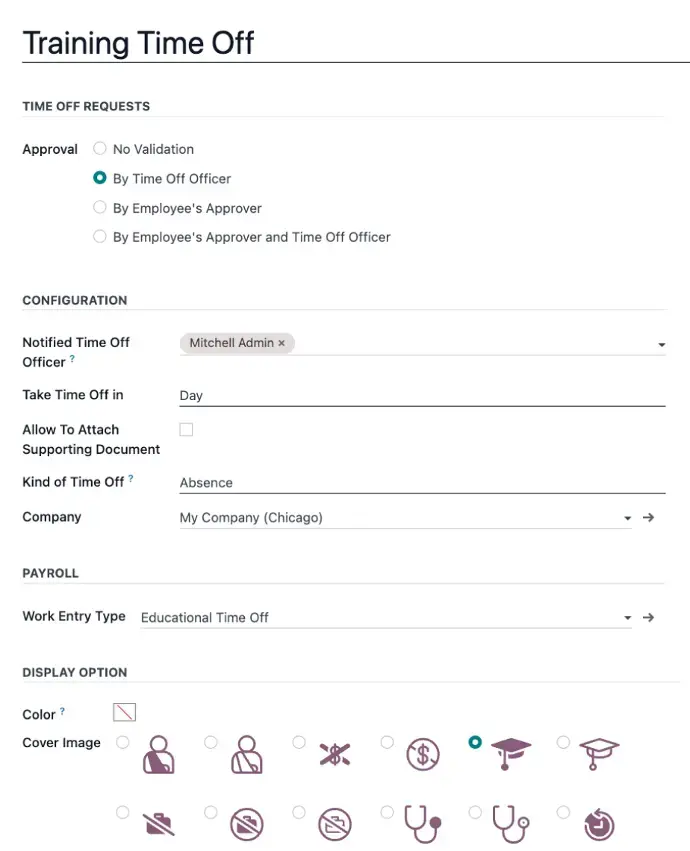Edit the Training Time Off title field
This screenshot has height=851, width=690.
(138, 43)
